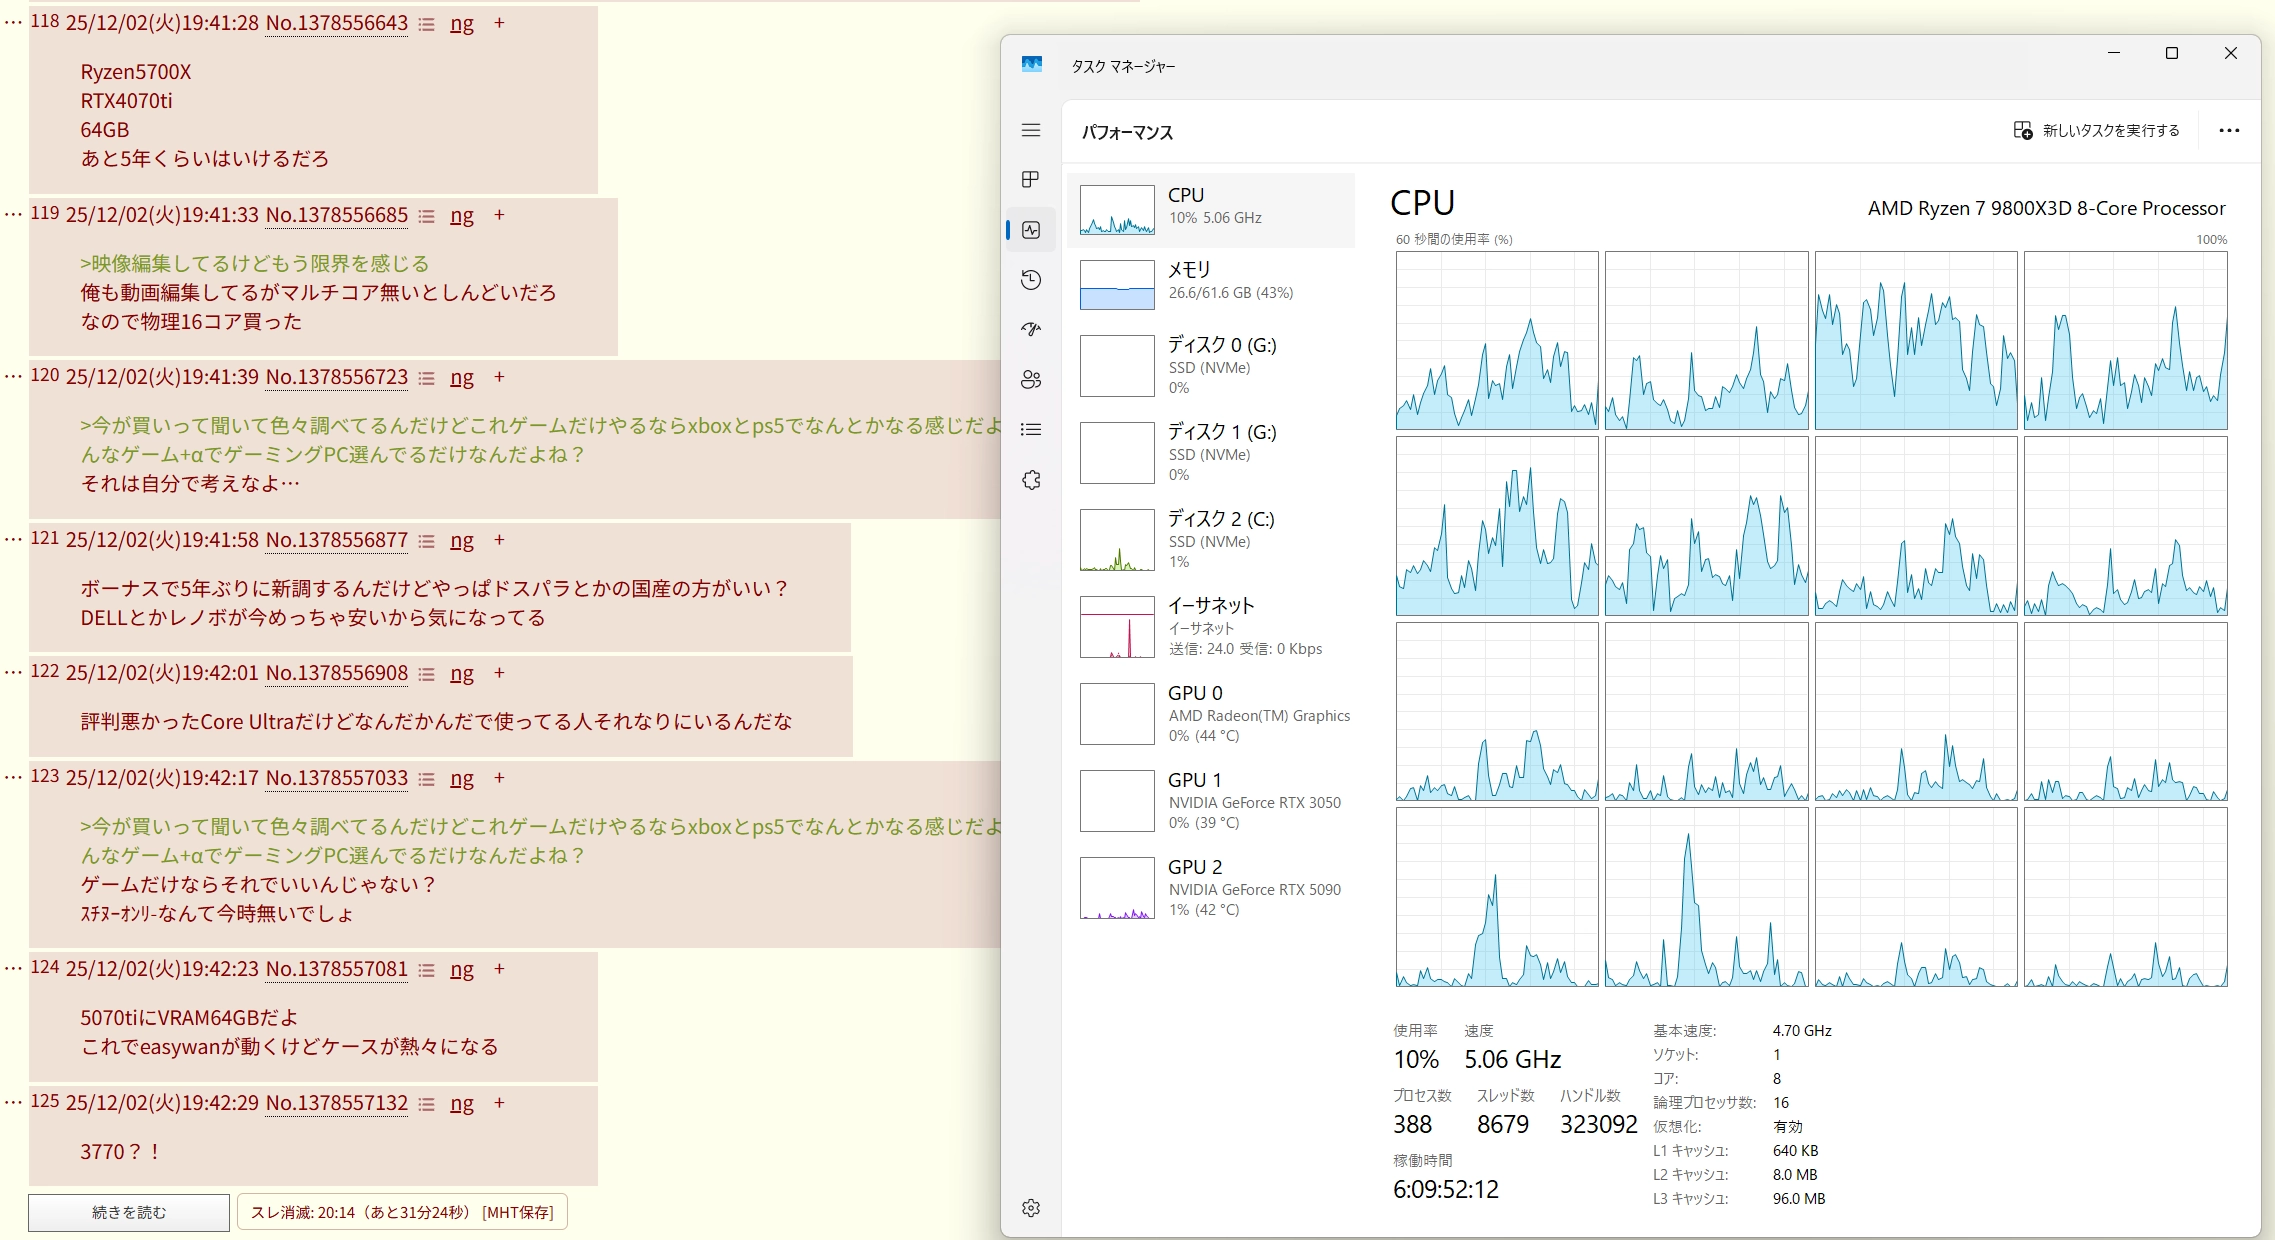Image resolution: width=2275 pixels, height=1240 pixels.
Task: Open the Task Manager hamburger navigation menu
Action: click(1031, 130)
